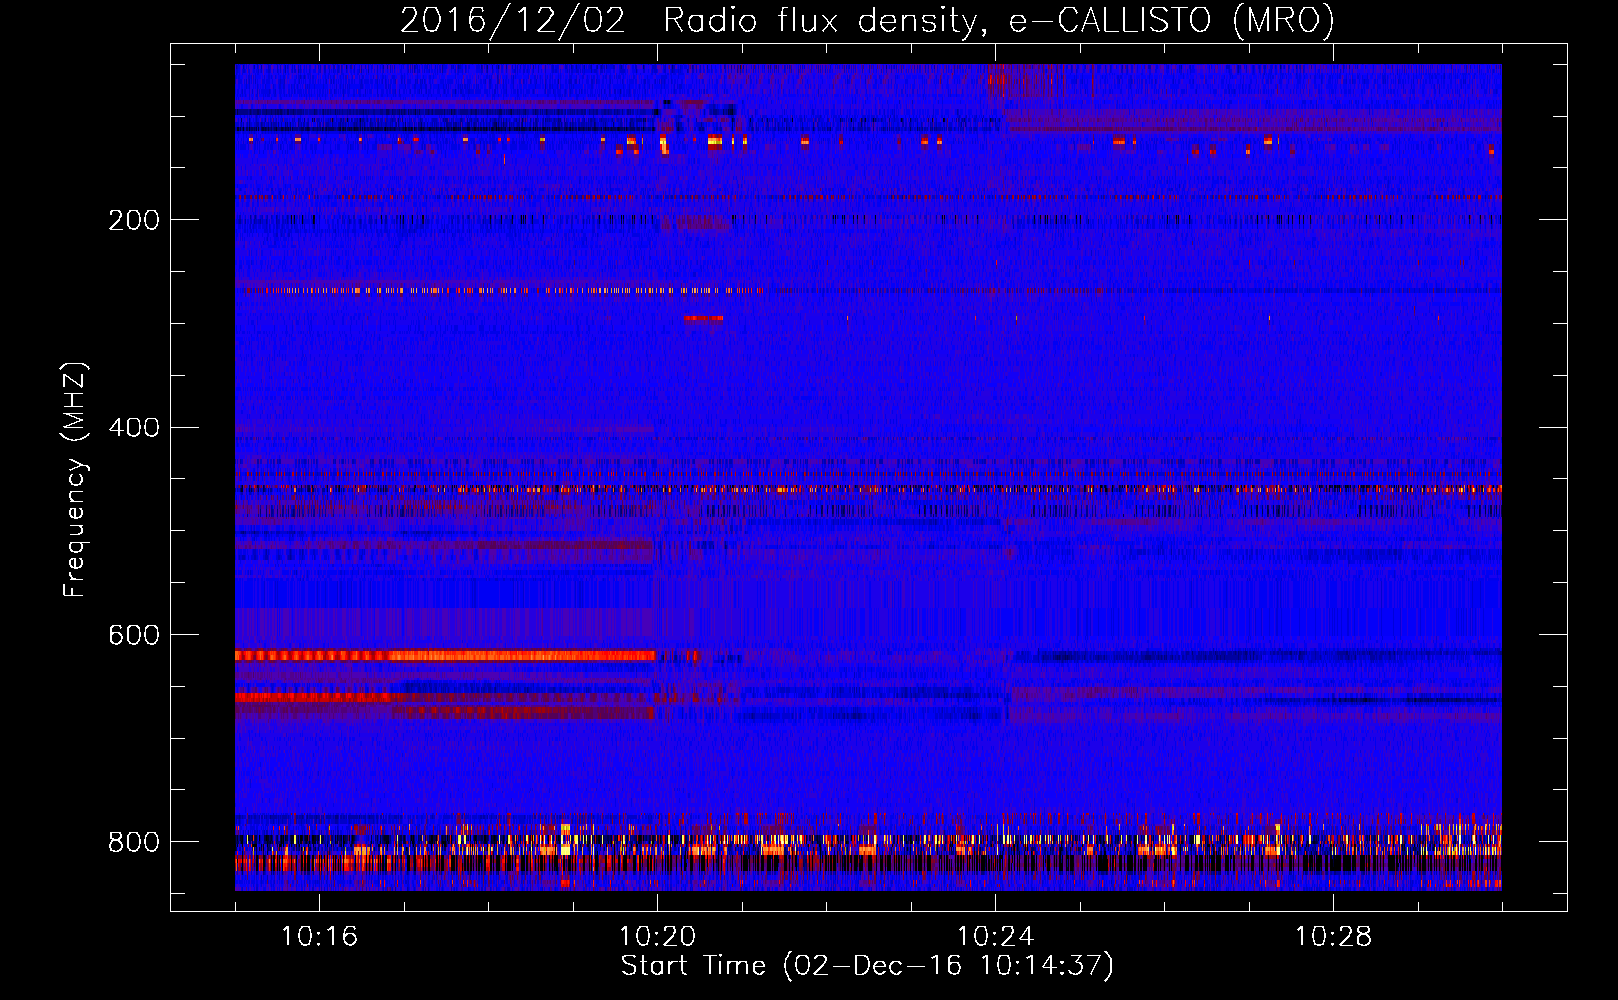Click the 10:20 time tick label

click(x=657, y=937)
